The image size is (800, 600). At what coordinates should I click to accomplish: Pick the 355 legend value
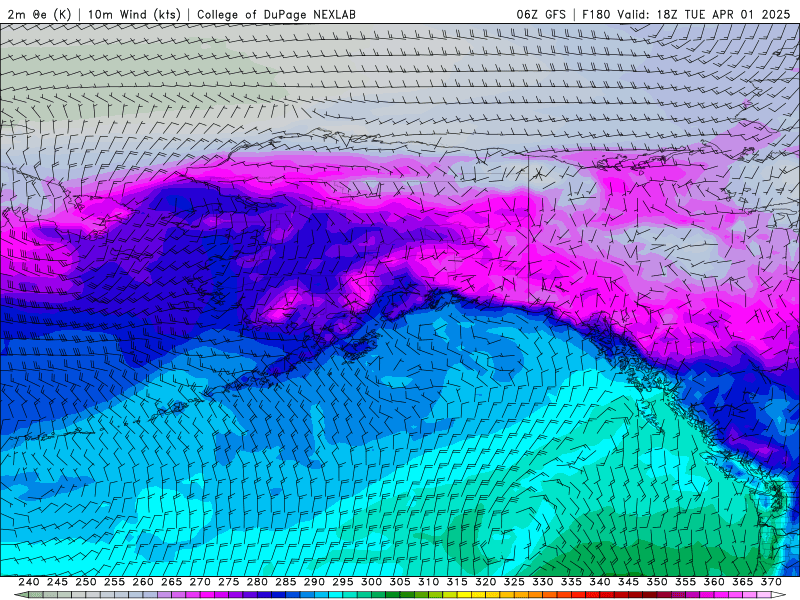point(686,582)
